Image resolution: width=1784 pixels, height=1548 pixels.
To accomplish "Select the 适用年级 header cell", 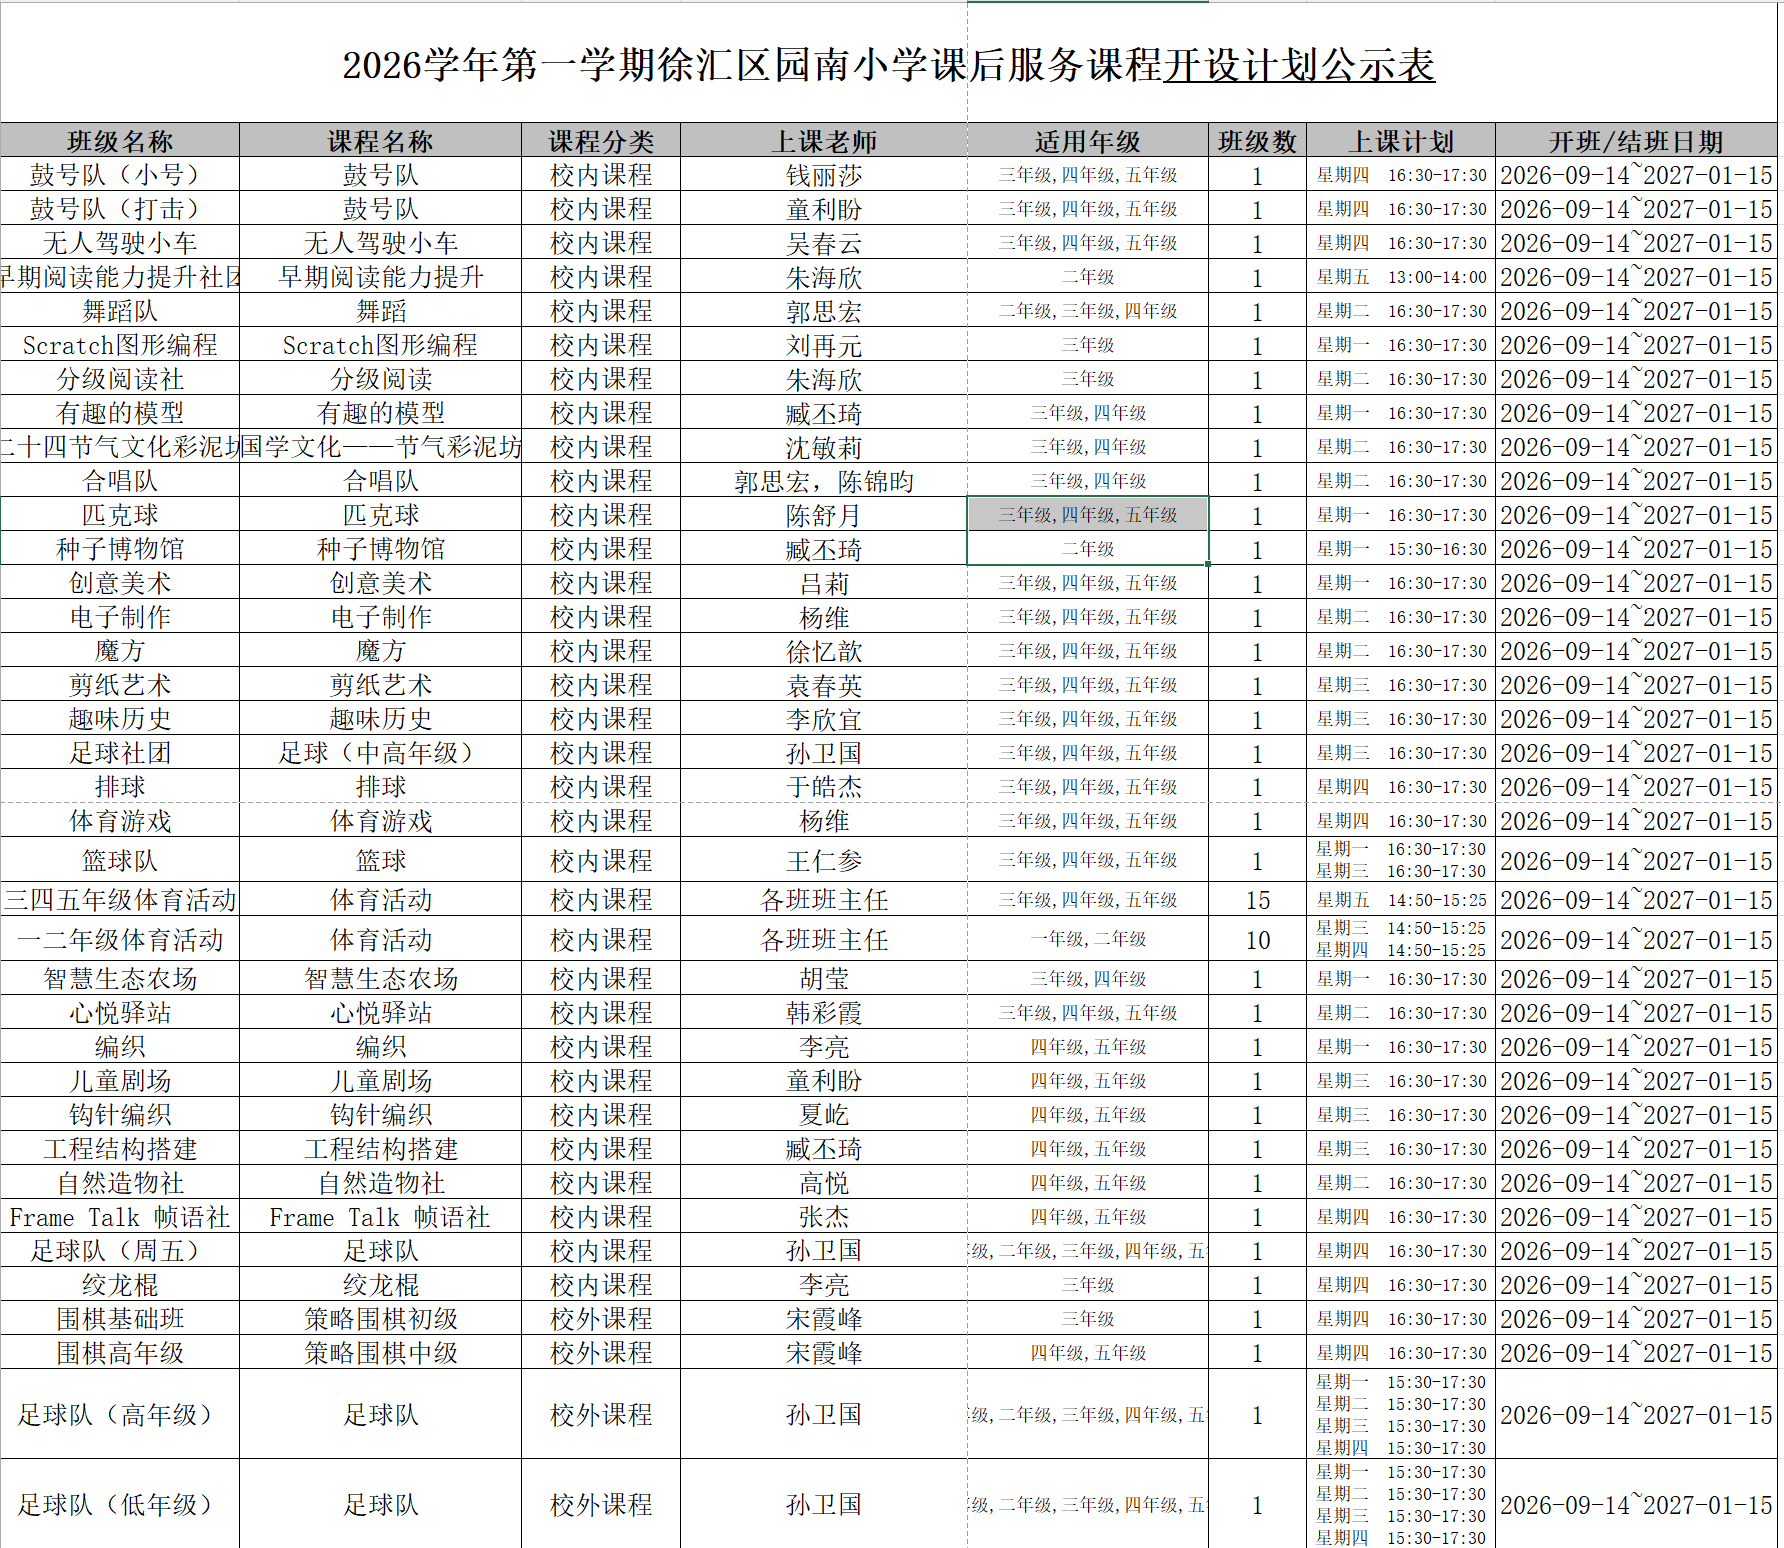I will point(1088,141).
